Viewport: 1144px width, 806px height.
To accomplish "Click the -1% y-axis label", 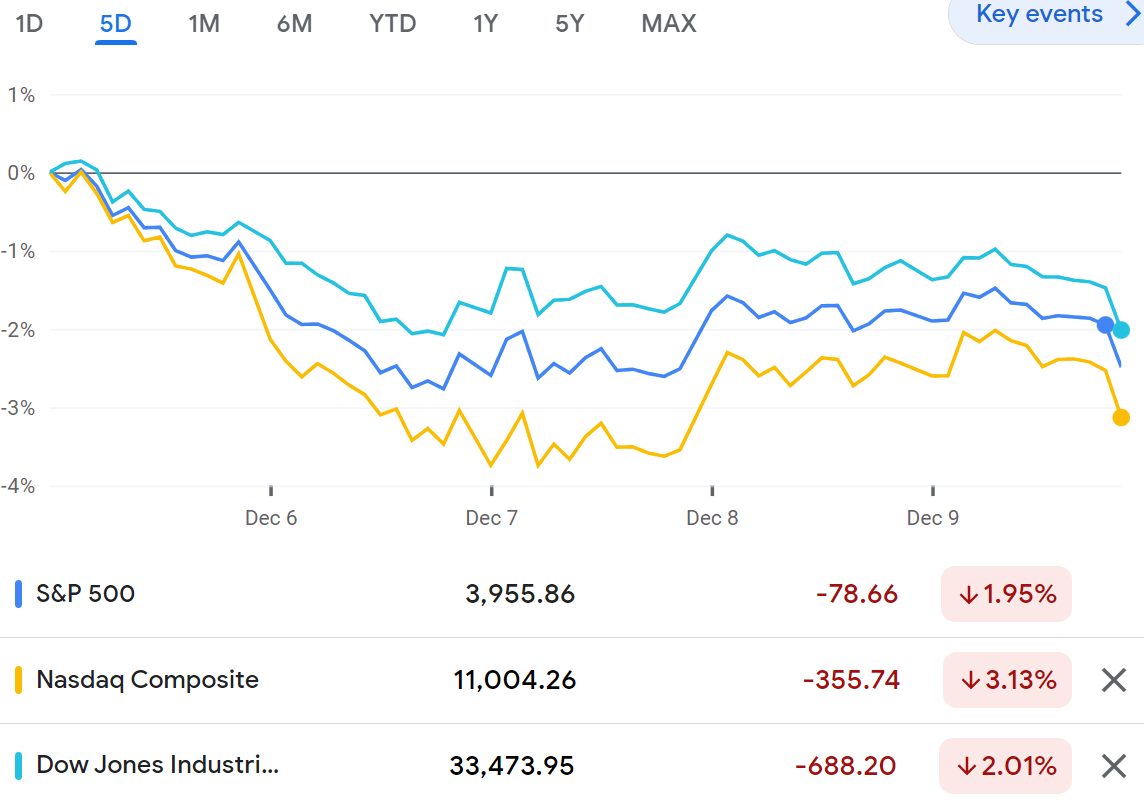I will 18,252.
